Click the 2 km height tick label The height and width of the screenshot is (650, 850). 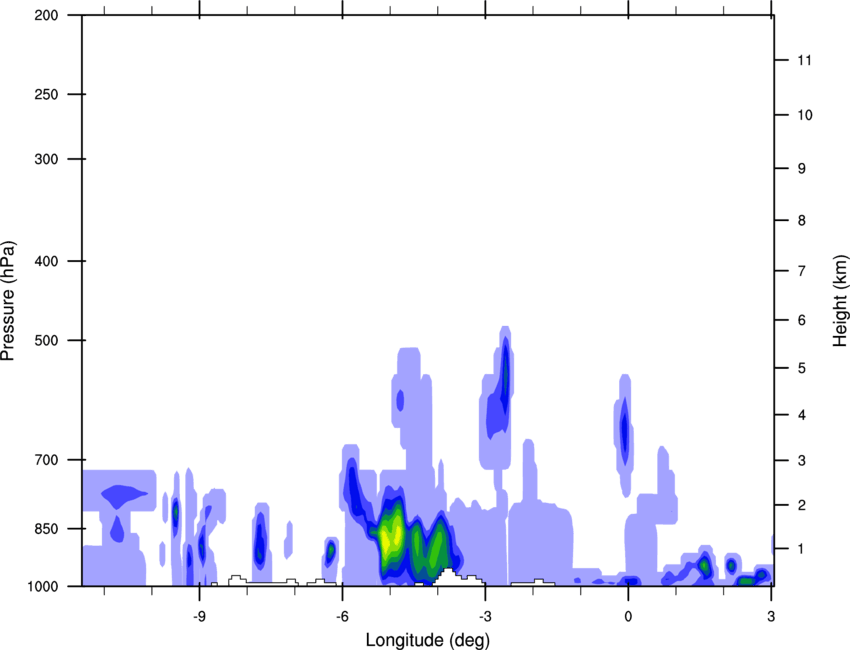(x=802, y=505)
